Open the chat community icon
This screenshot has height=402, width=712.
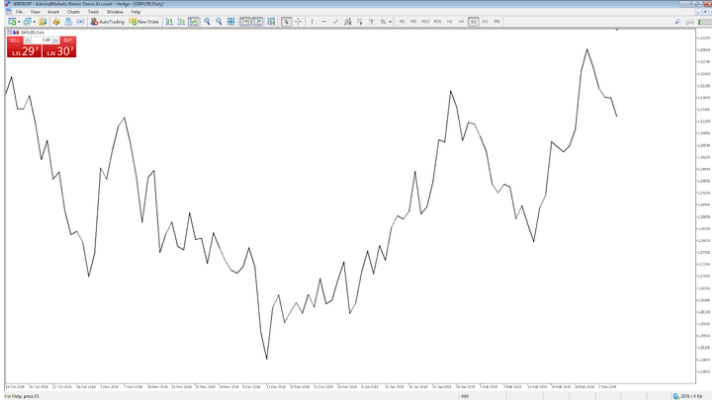tap(690, 22)
